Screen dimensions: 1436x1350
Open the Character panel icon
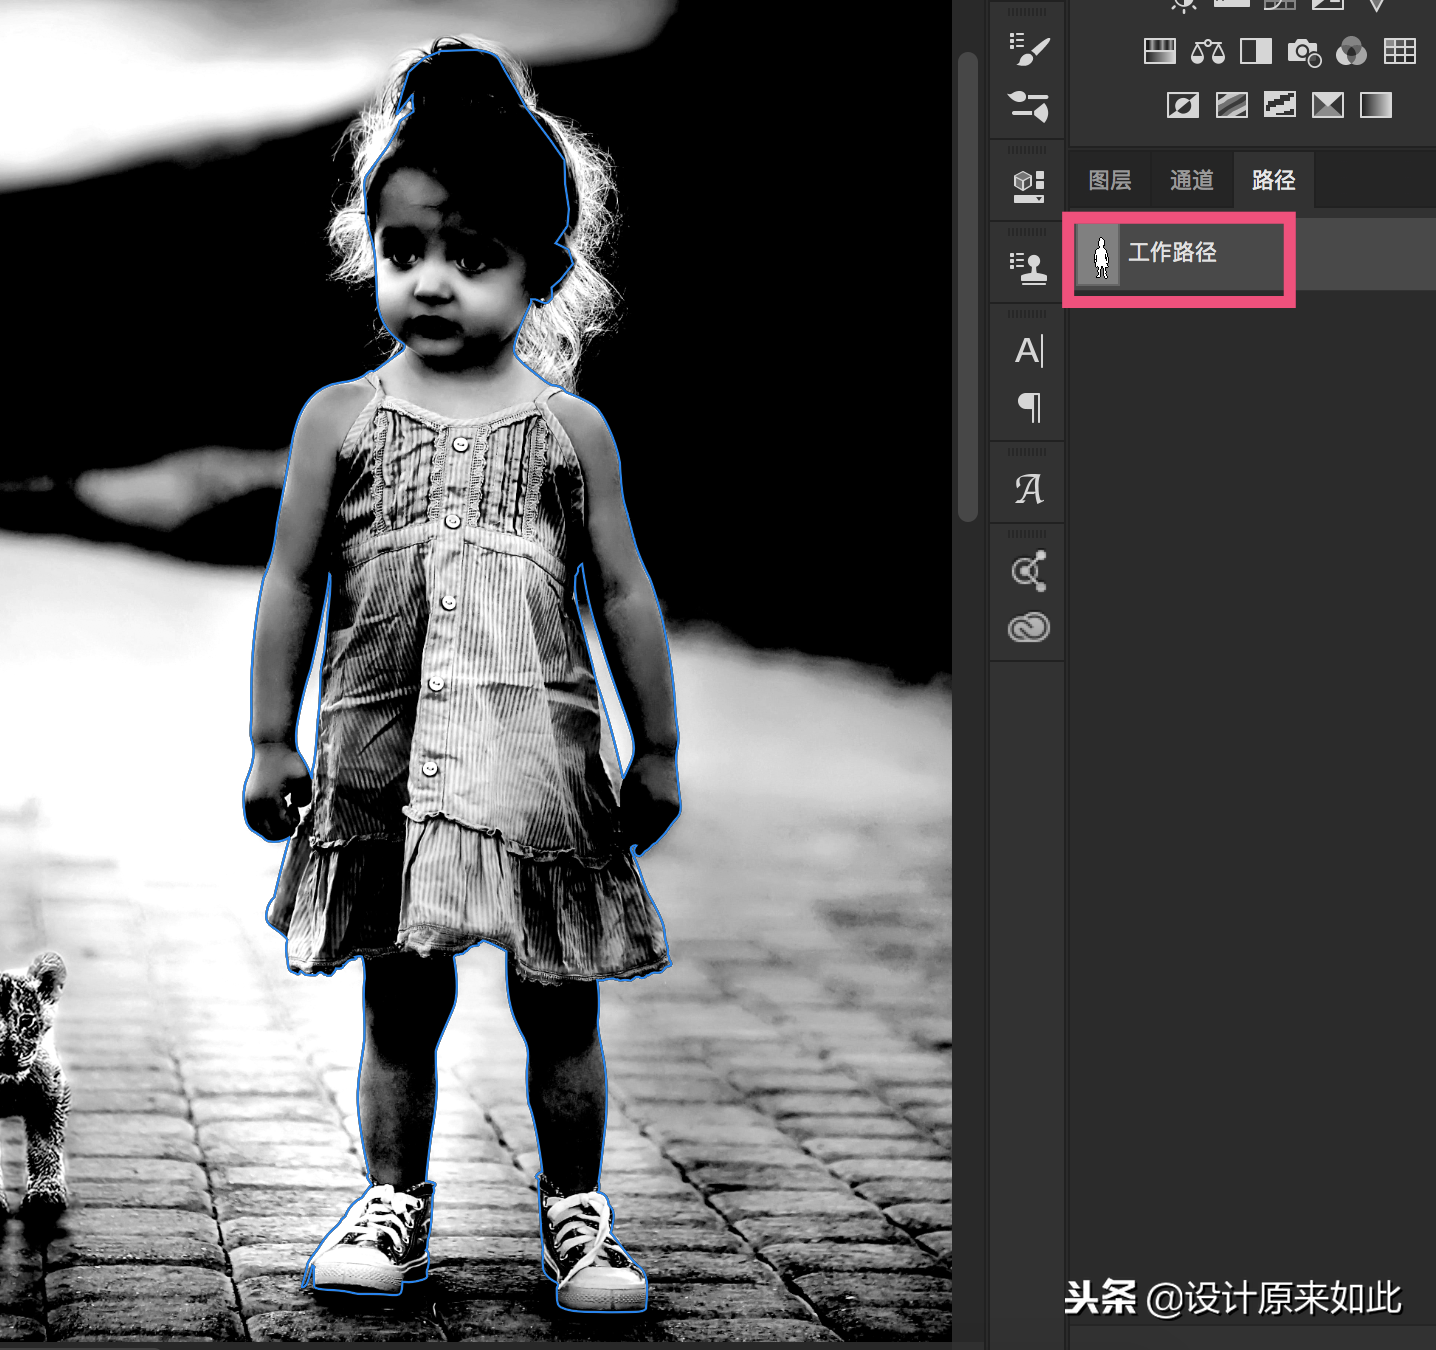pos(1028,351)
